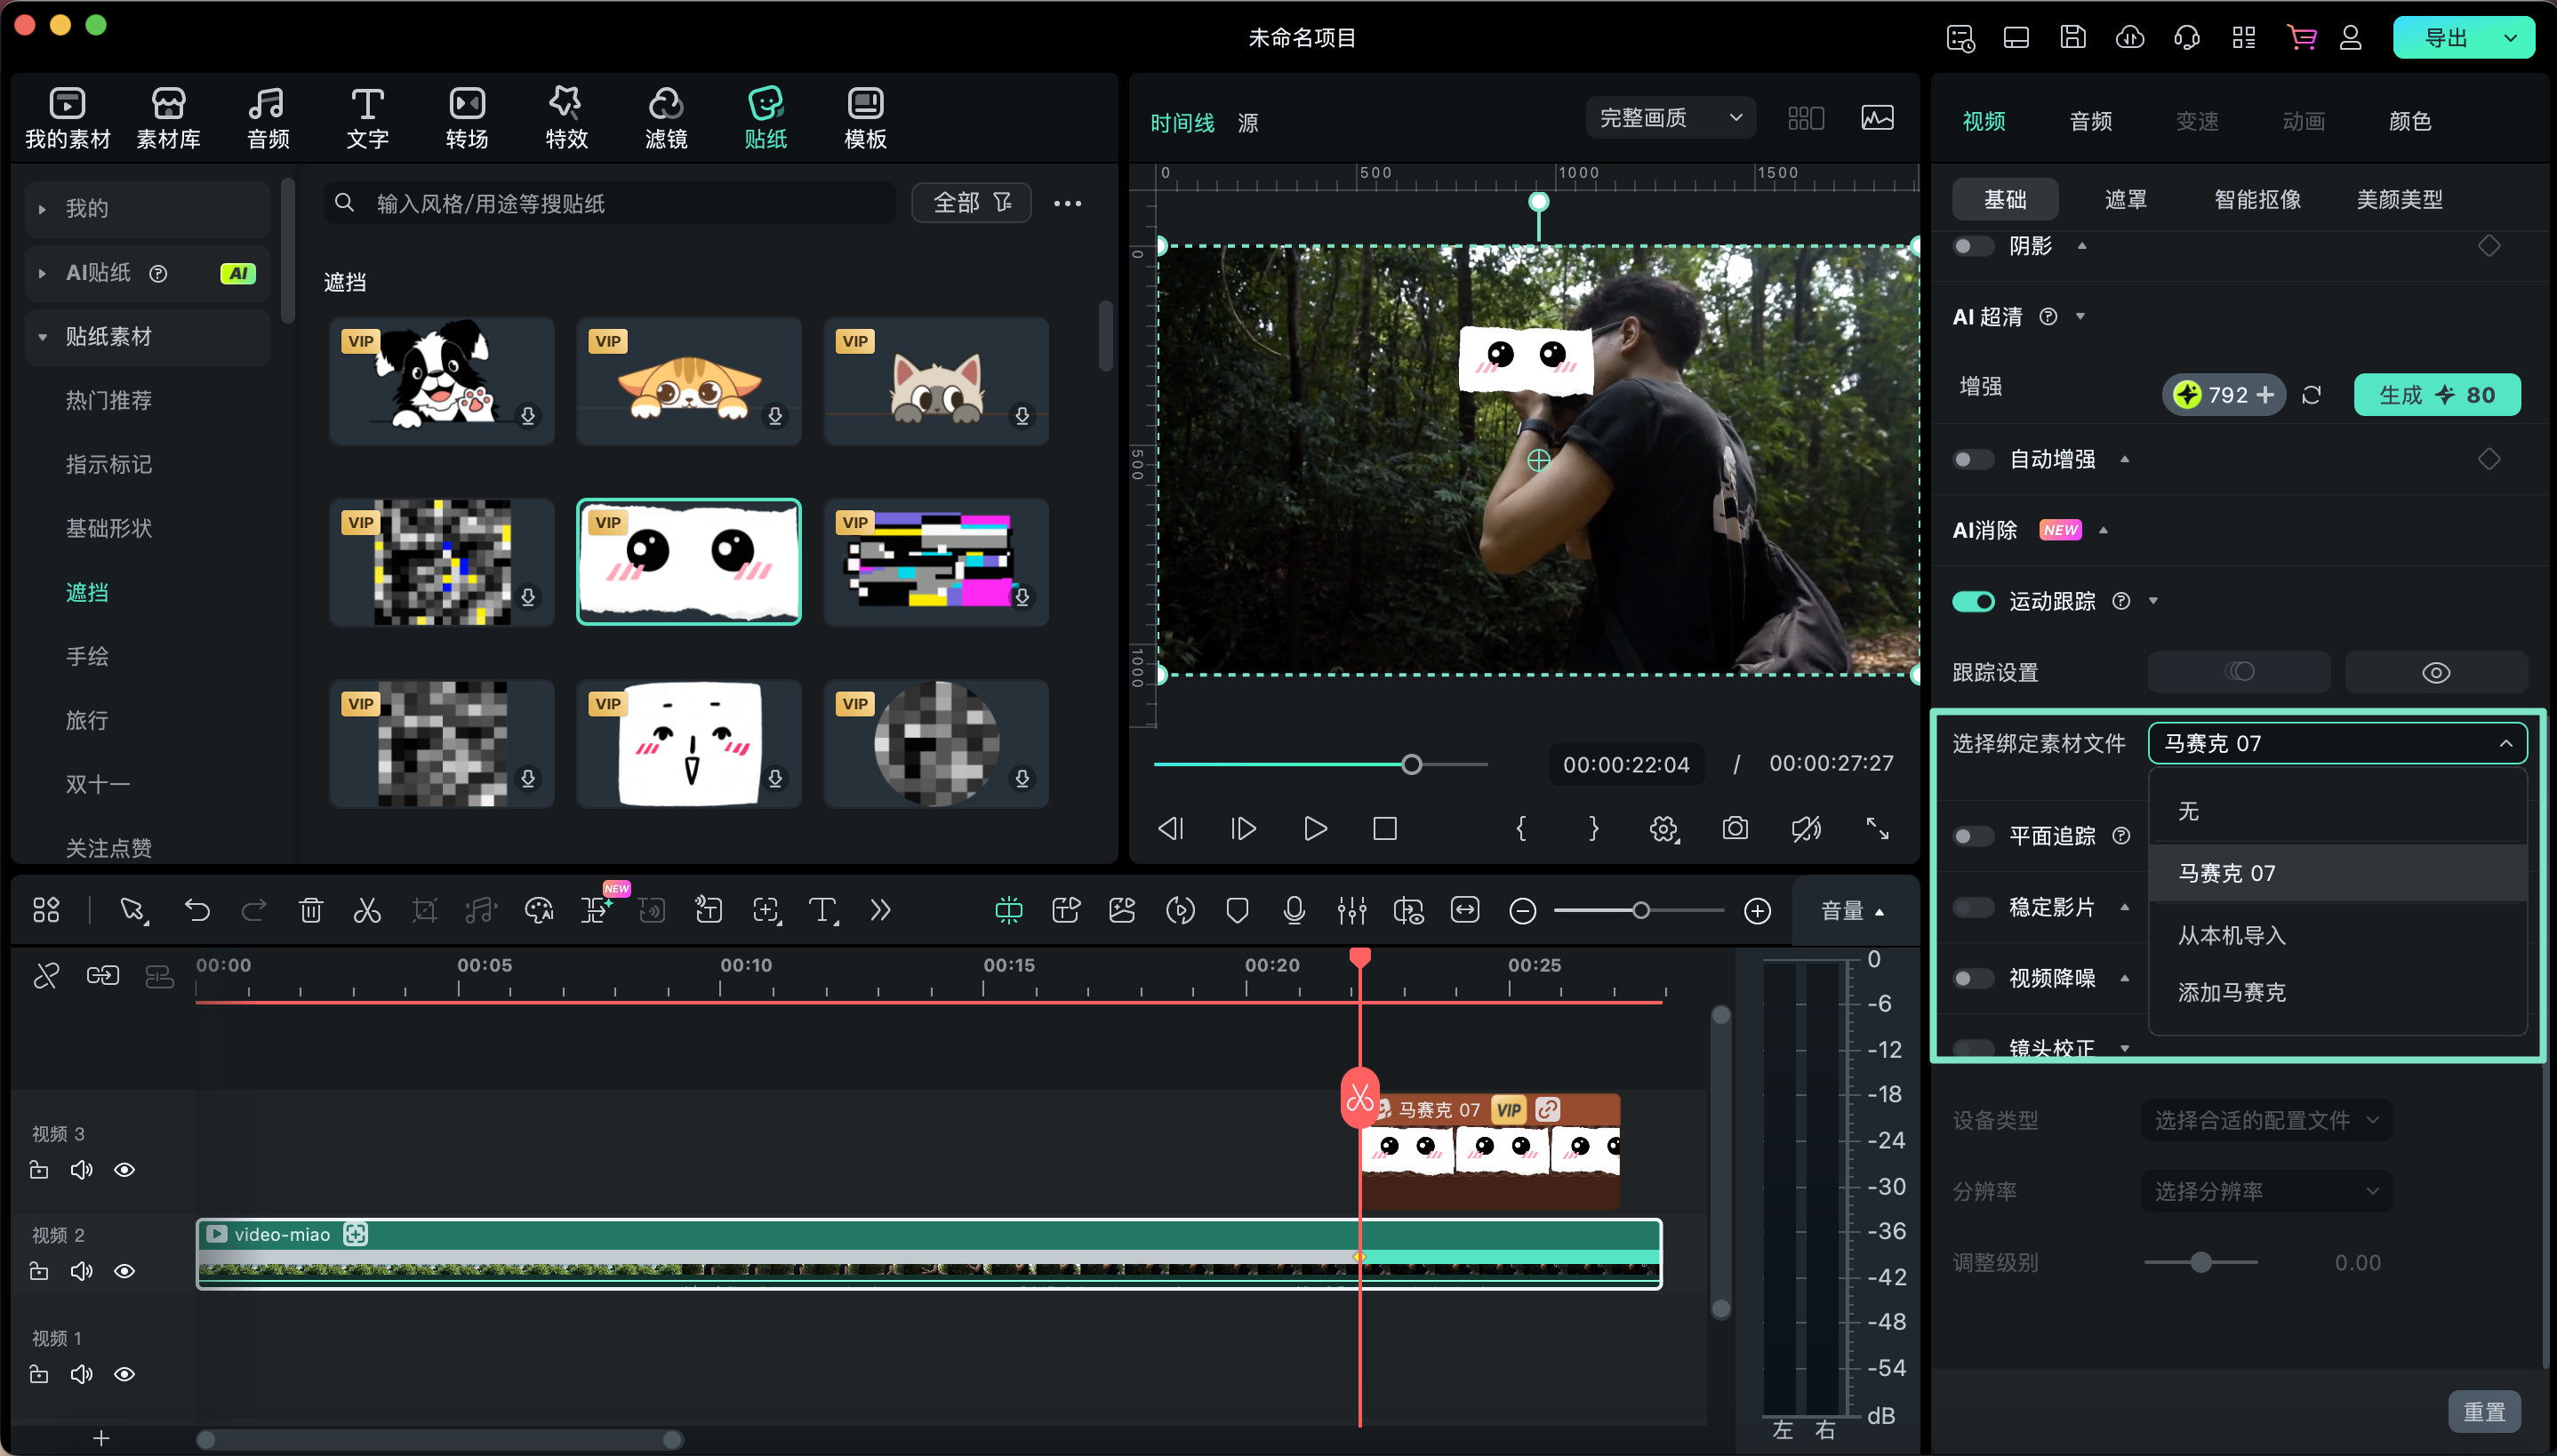Disable the 运动跟踪 motion tracking toggle
The height and width of the screenshot is (1456, 2557).
point(1973,601)
